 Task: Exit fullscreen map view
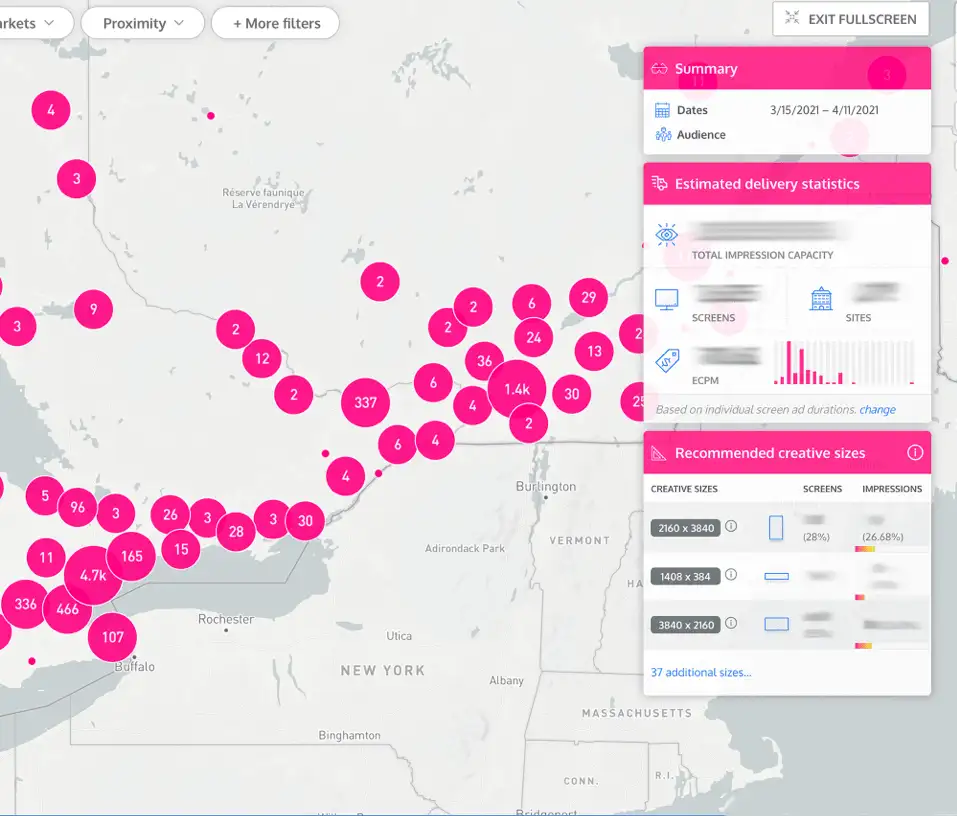(851, 19)
